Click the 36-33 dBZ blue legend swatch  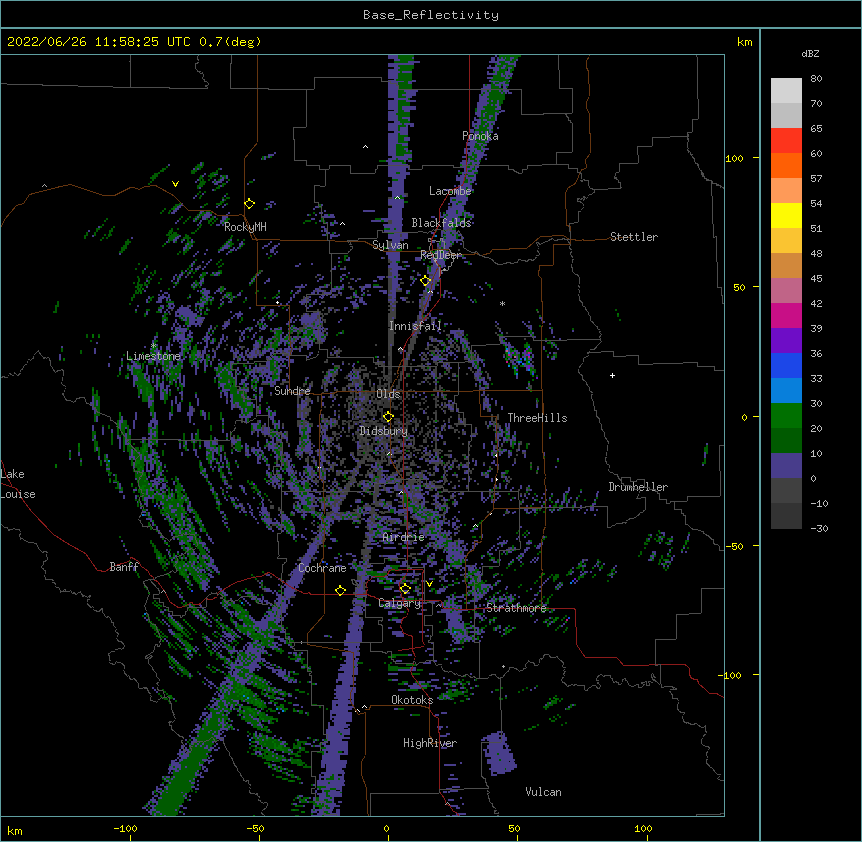[x=786, y=365]
